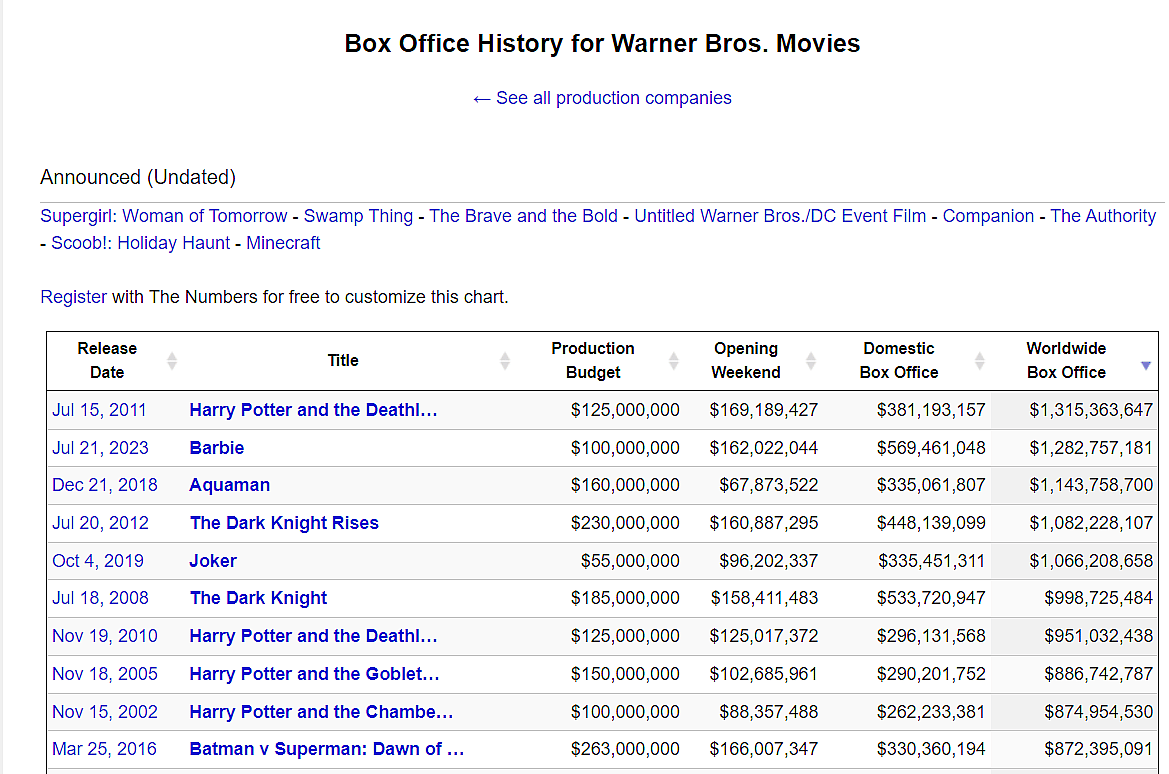
Task: Open the Barbie title link
Action: pos(217,448)
